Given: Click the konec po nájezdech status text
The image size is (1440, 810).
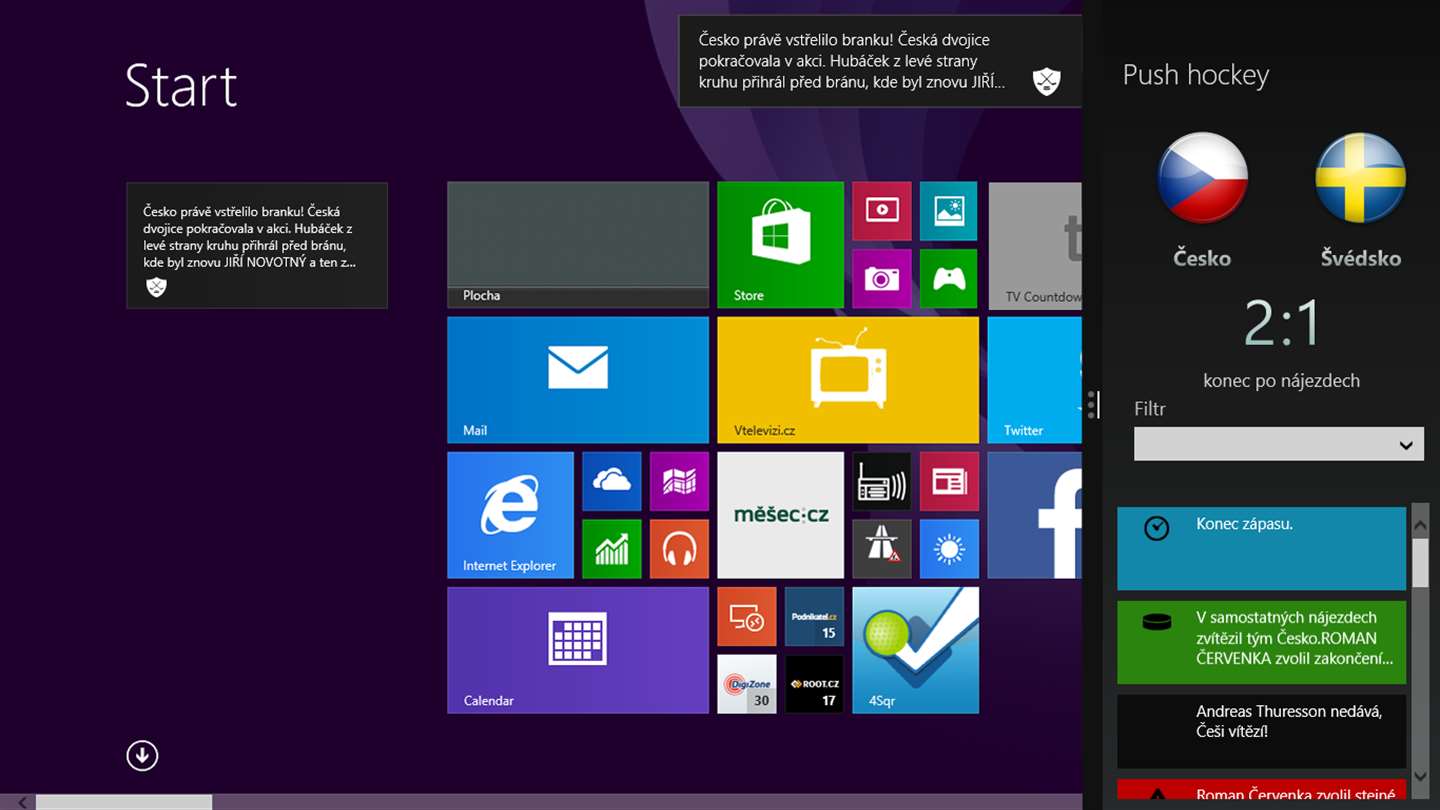Looking at the screenshot, I should click(1281, 381).
